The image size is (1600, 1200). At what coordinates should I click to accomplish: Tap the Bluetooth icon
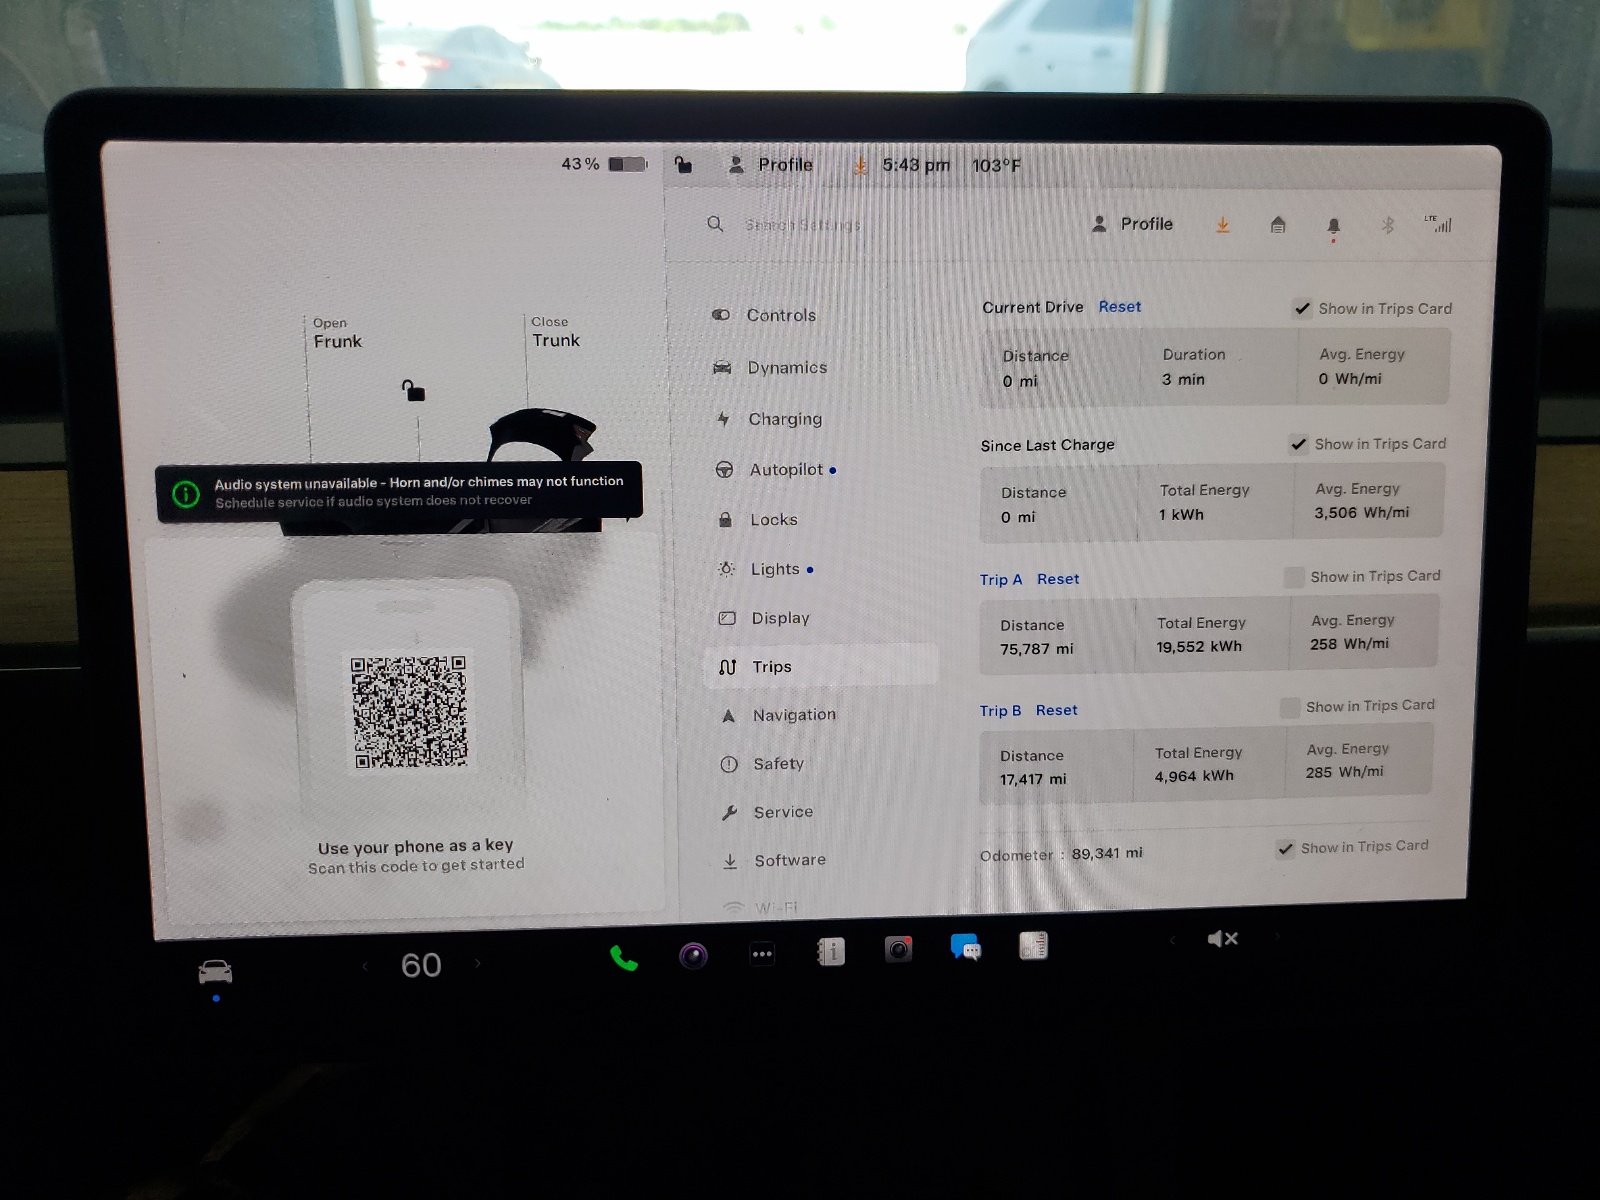tap(1387, 225)
